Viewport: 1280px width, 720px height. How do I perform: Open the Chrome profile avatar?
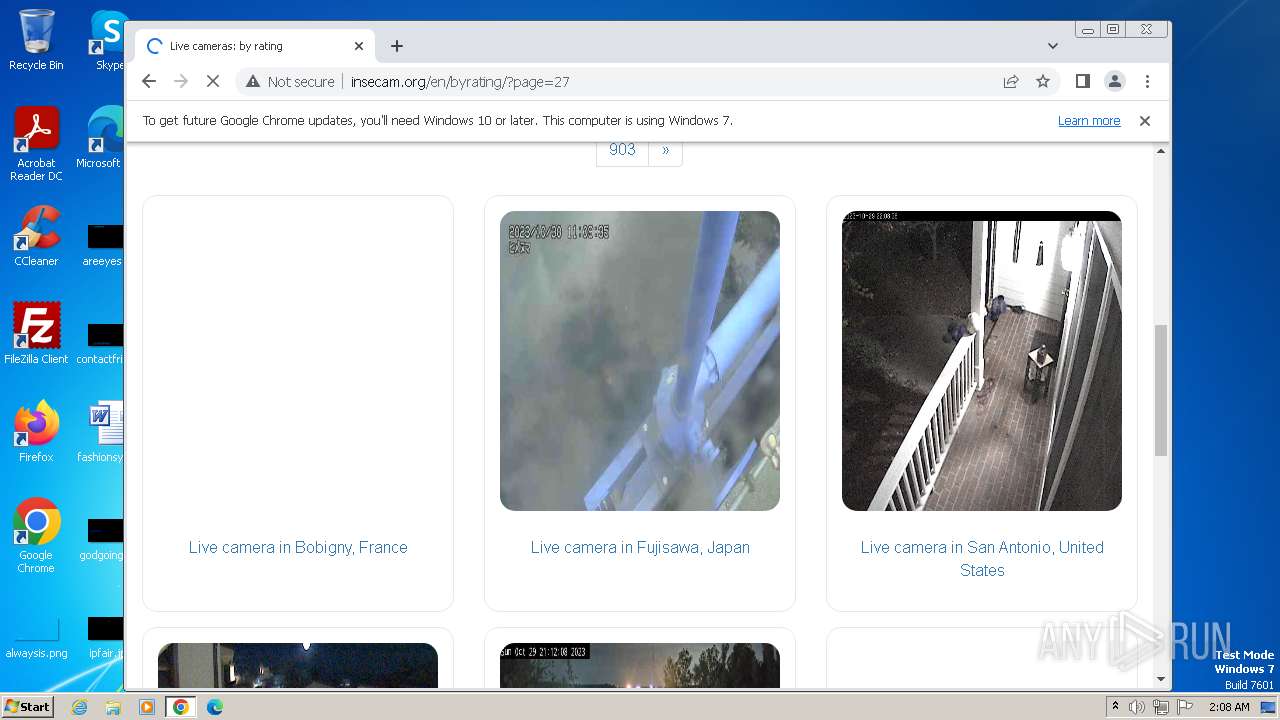(x=1115, y=81)
